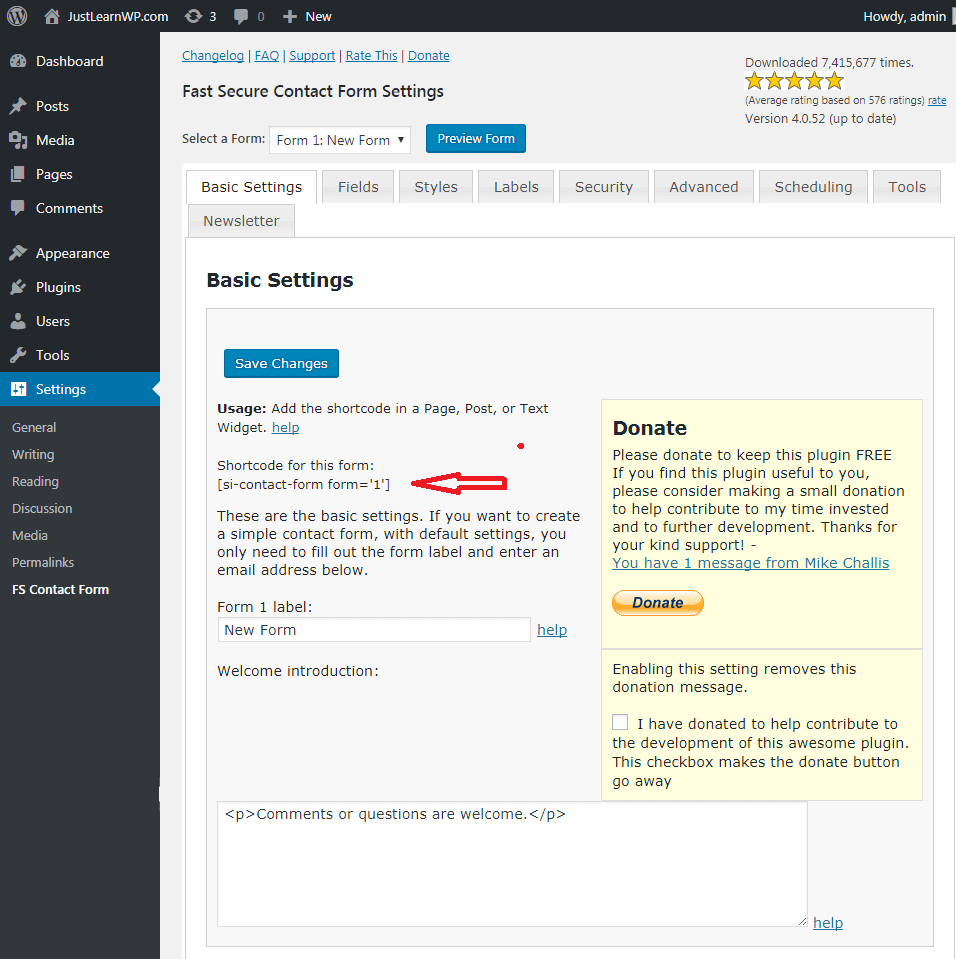Switch to the Styles tab
This screenshot has height=959, width=956.
(x=435, y=187)
